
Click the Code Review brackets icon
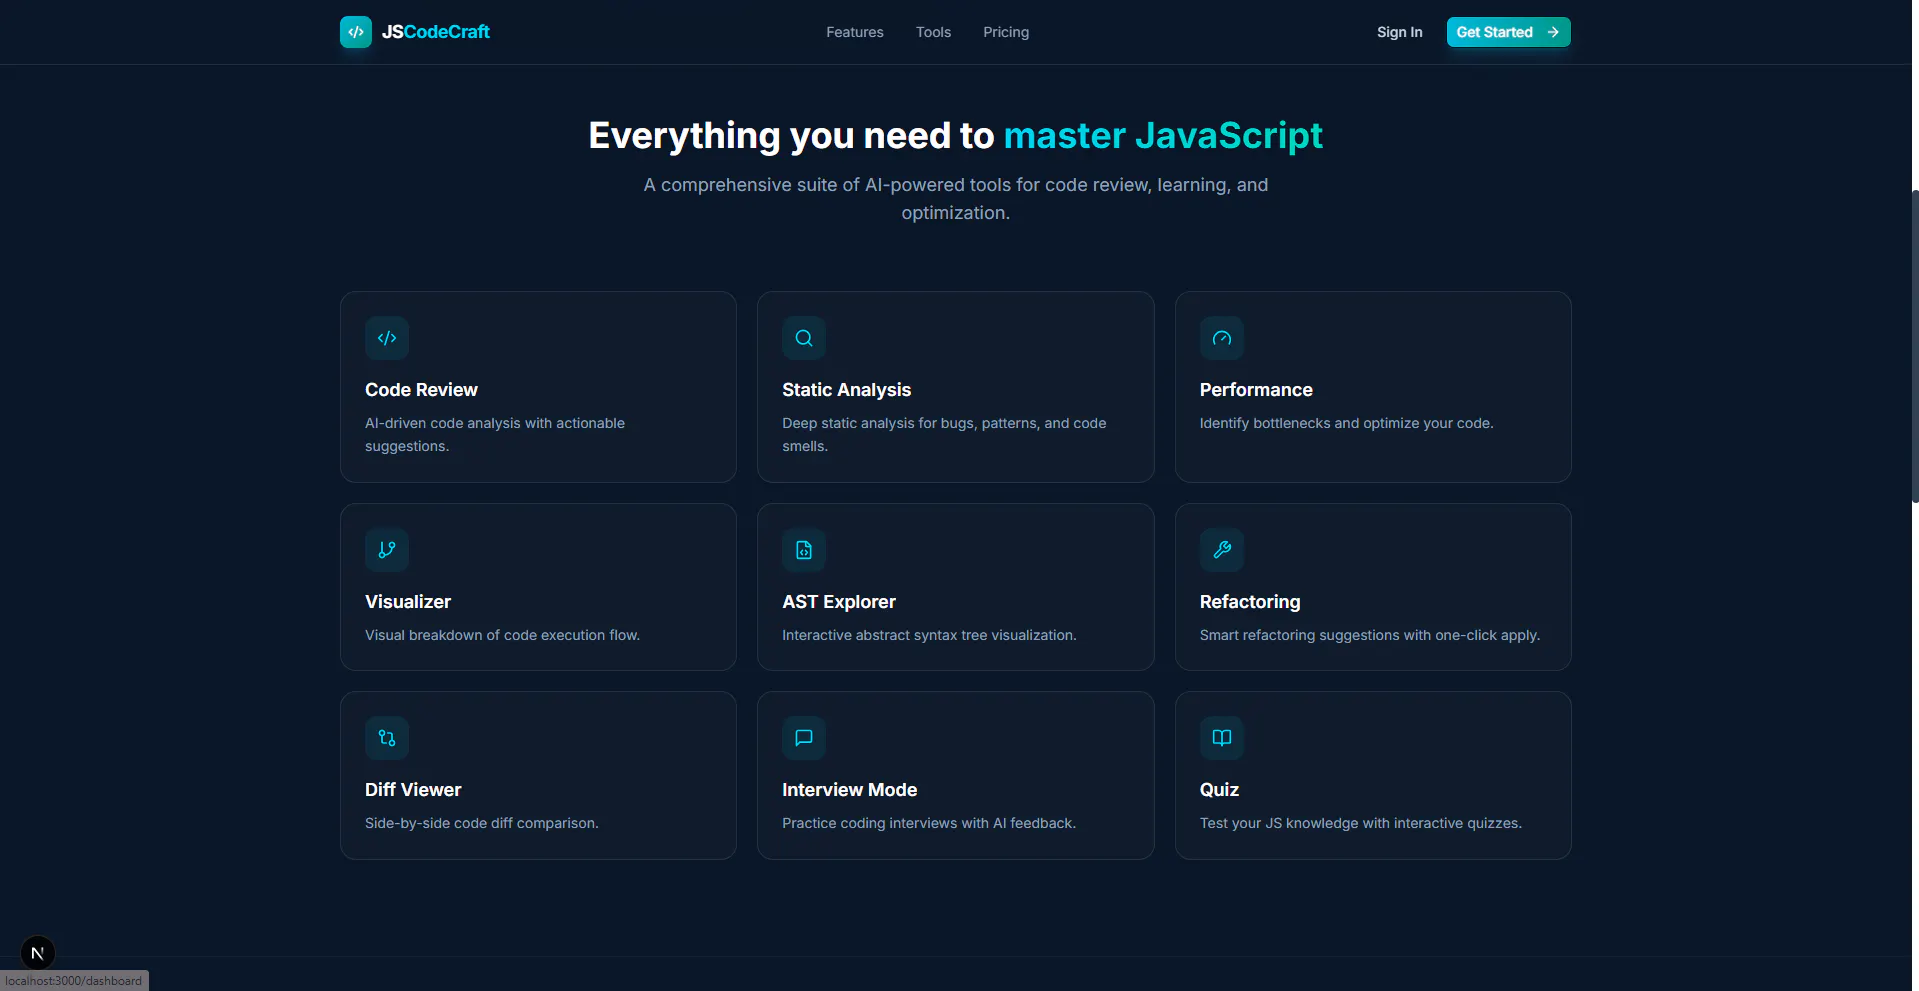pyautogui.click(x=387, y=338)
